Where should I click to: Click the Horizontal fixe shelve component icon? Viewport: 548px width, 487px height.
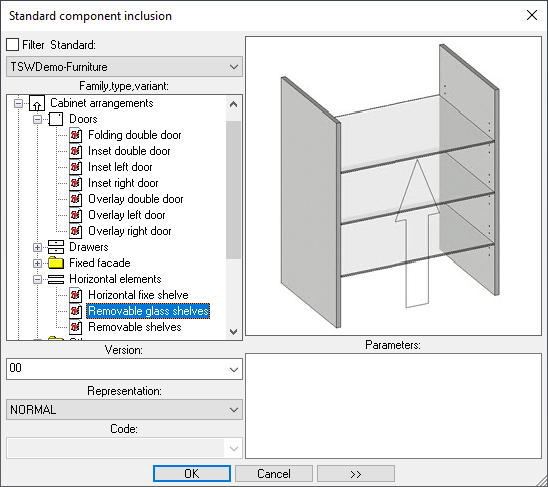pyautogui.click(x=75, y=295)
